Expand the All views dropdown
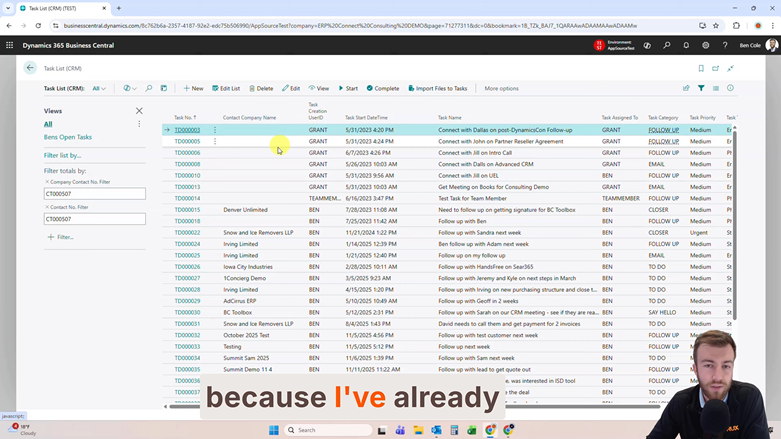This screenshot has width=781, height=439. tap(99, 88)
